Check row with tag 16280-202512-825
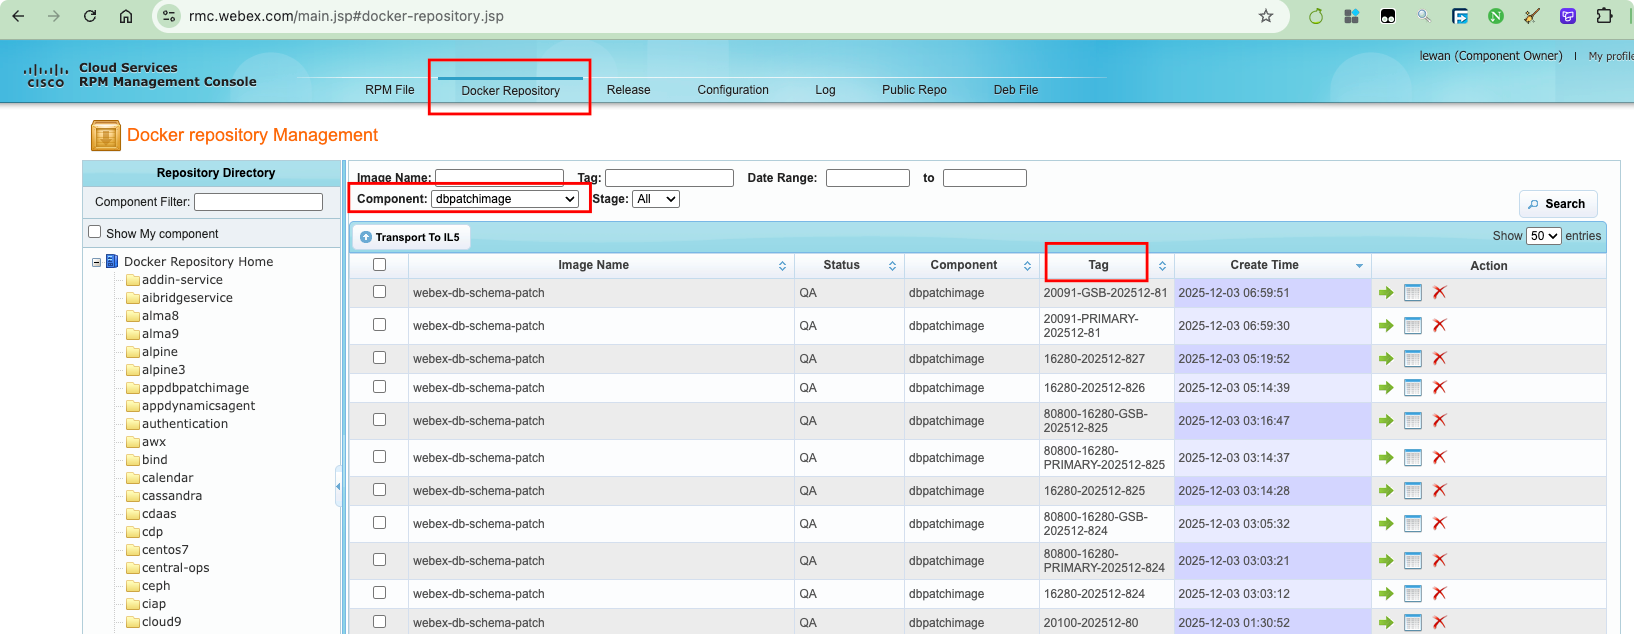The image size is (1634, 634). [379, 490]
